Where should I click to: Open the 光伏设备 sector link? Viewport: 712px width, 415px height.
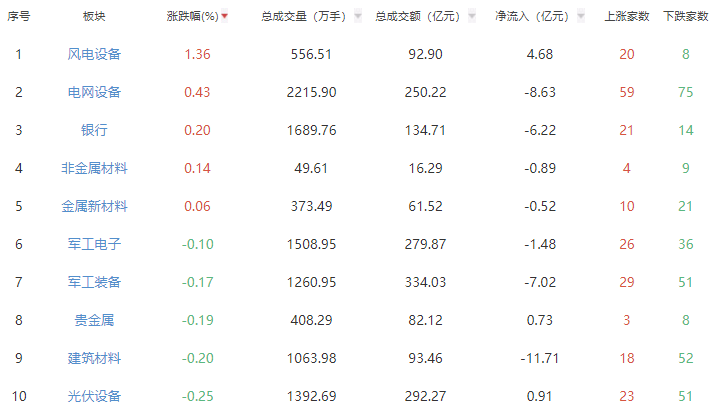click(x=94, y=396)
